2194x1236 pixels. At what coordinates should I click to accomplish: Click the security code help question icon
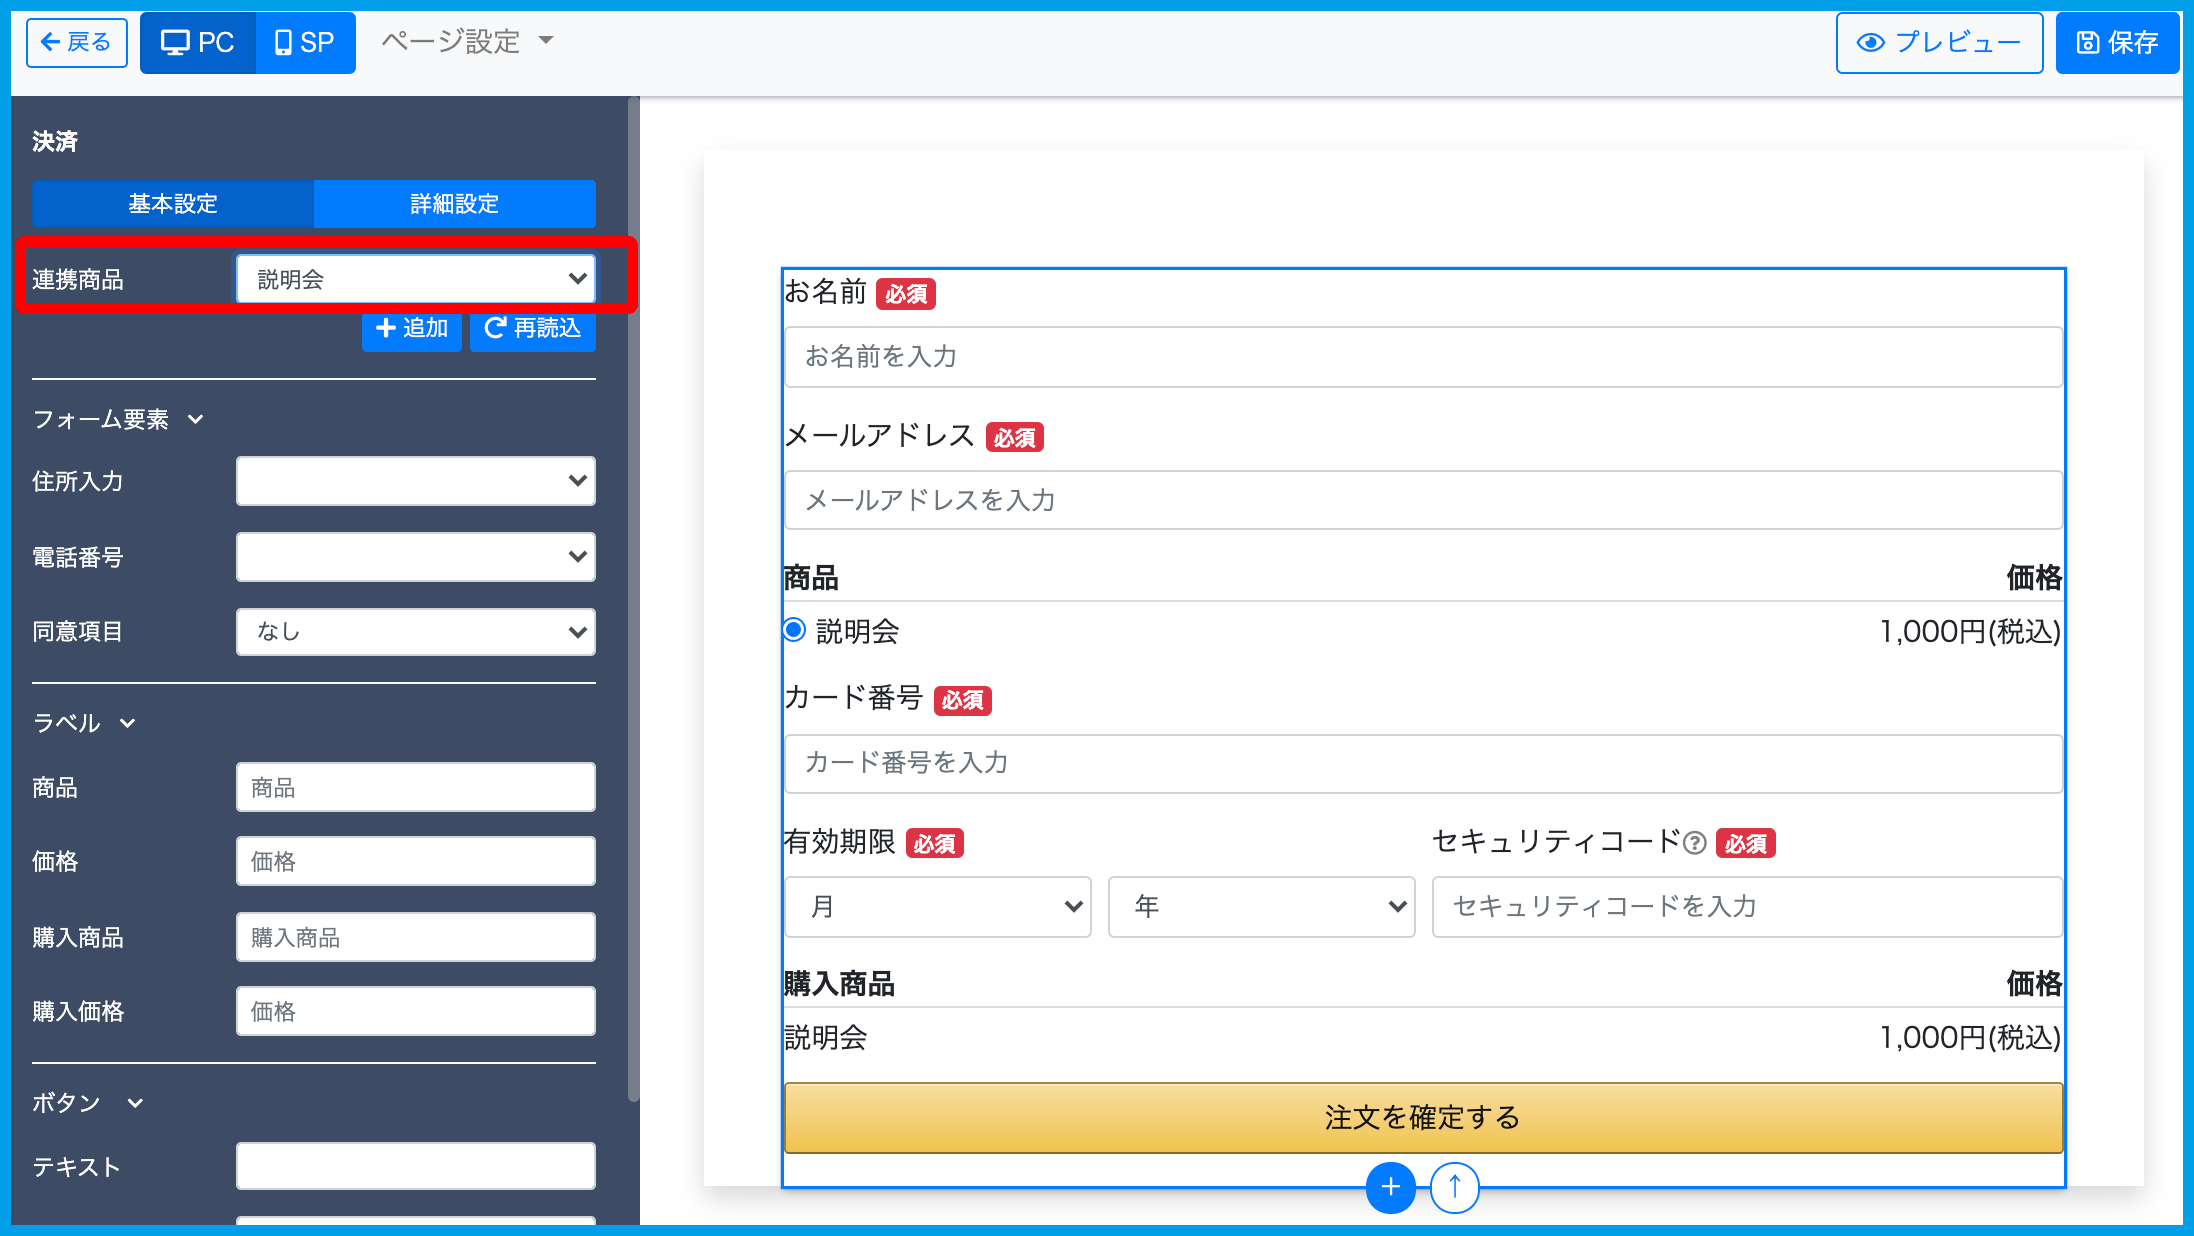[1694, 843]
